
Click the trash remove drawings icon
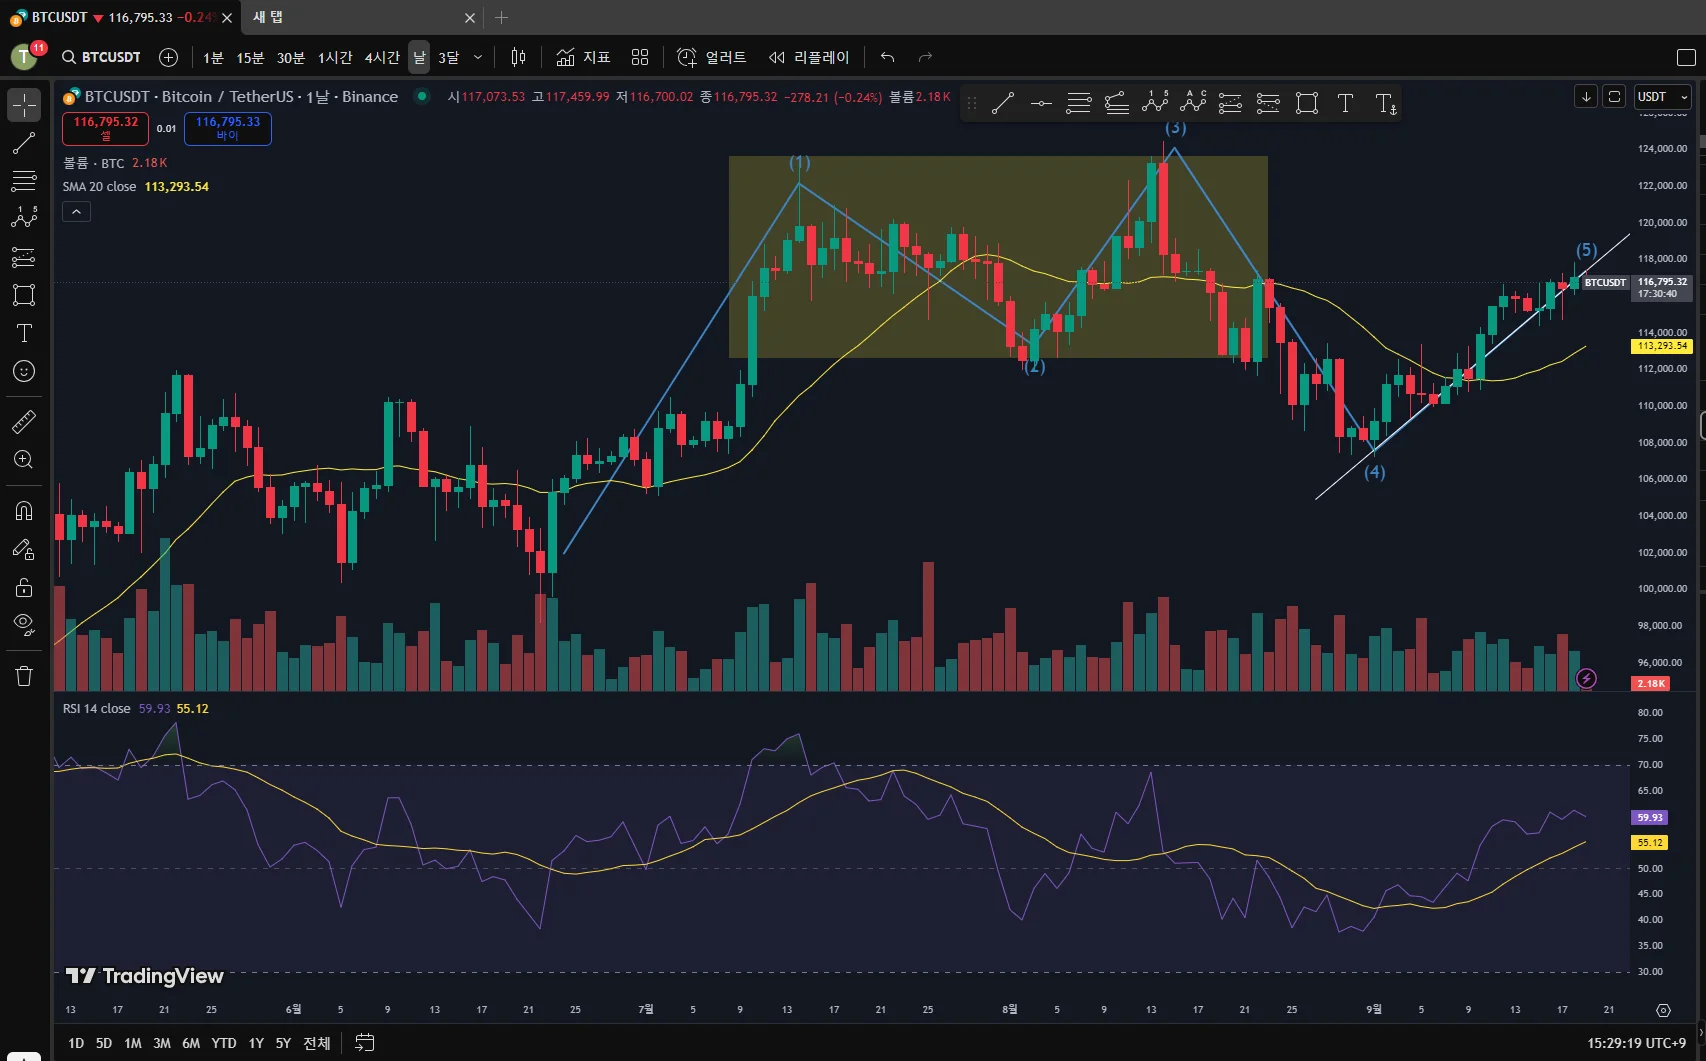[x=24, y=676]
